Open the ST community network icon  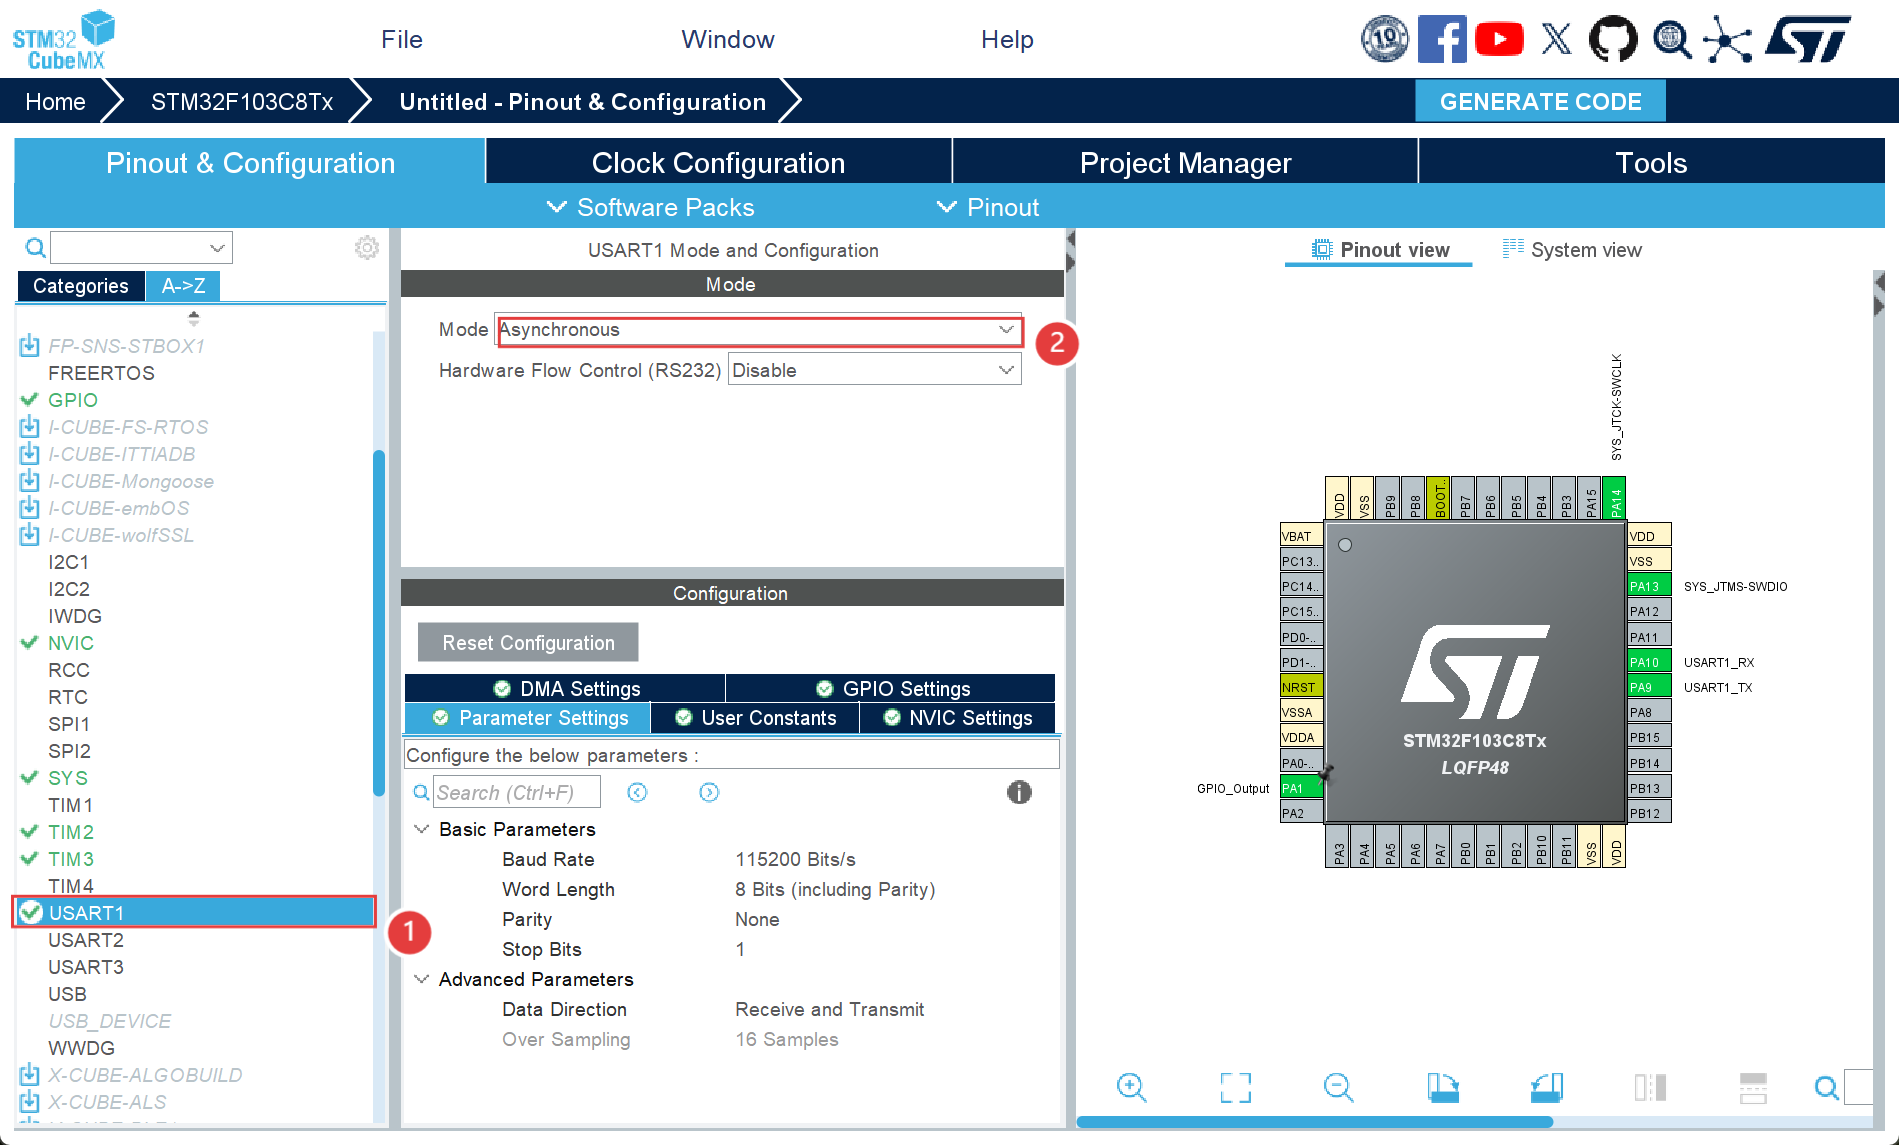point(1727,39)
